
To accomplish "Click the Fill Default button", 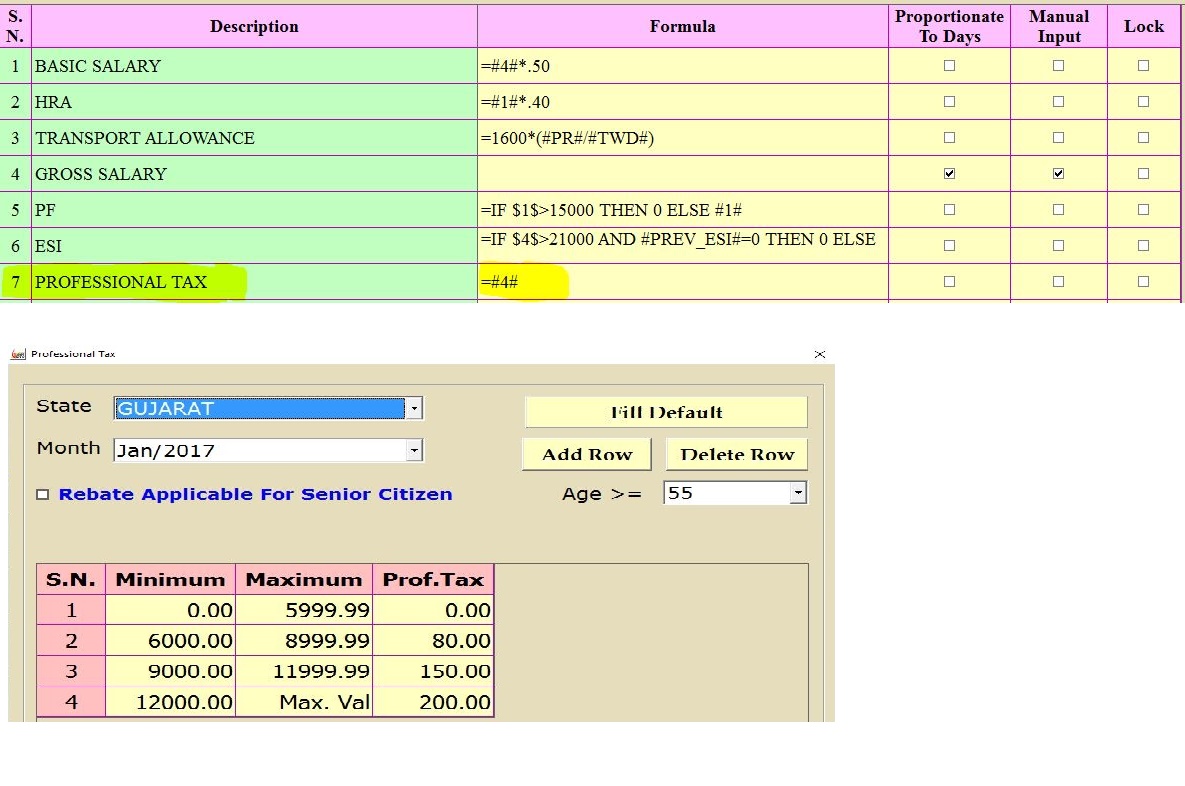I will 666,411.
